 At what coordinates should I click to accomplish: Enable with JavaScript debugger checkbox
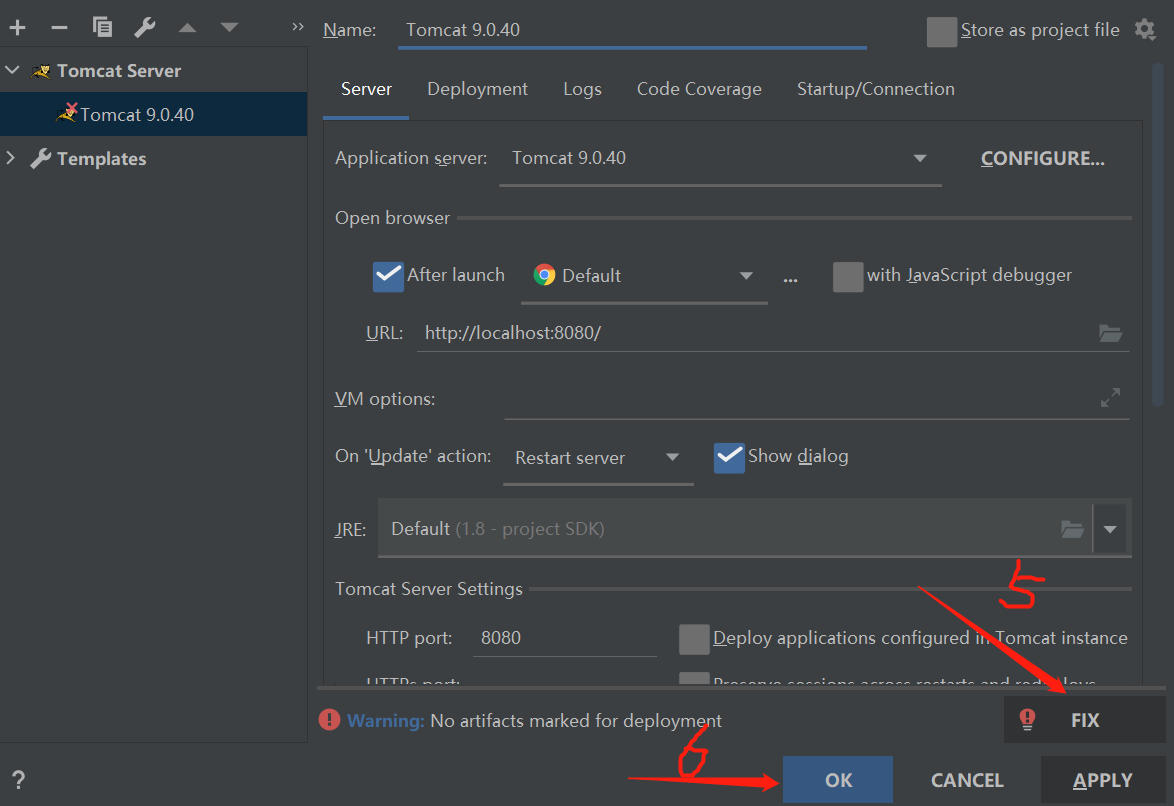848,276
